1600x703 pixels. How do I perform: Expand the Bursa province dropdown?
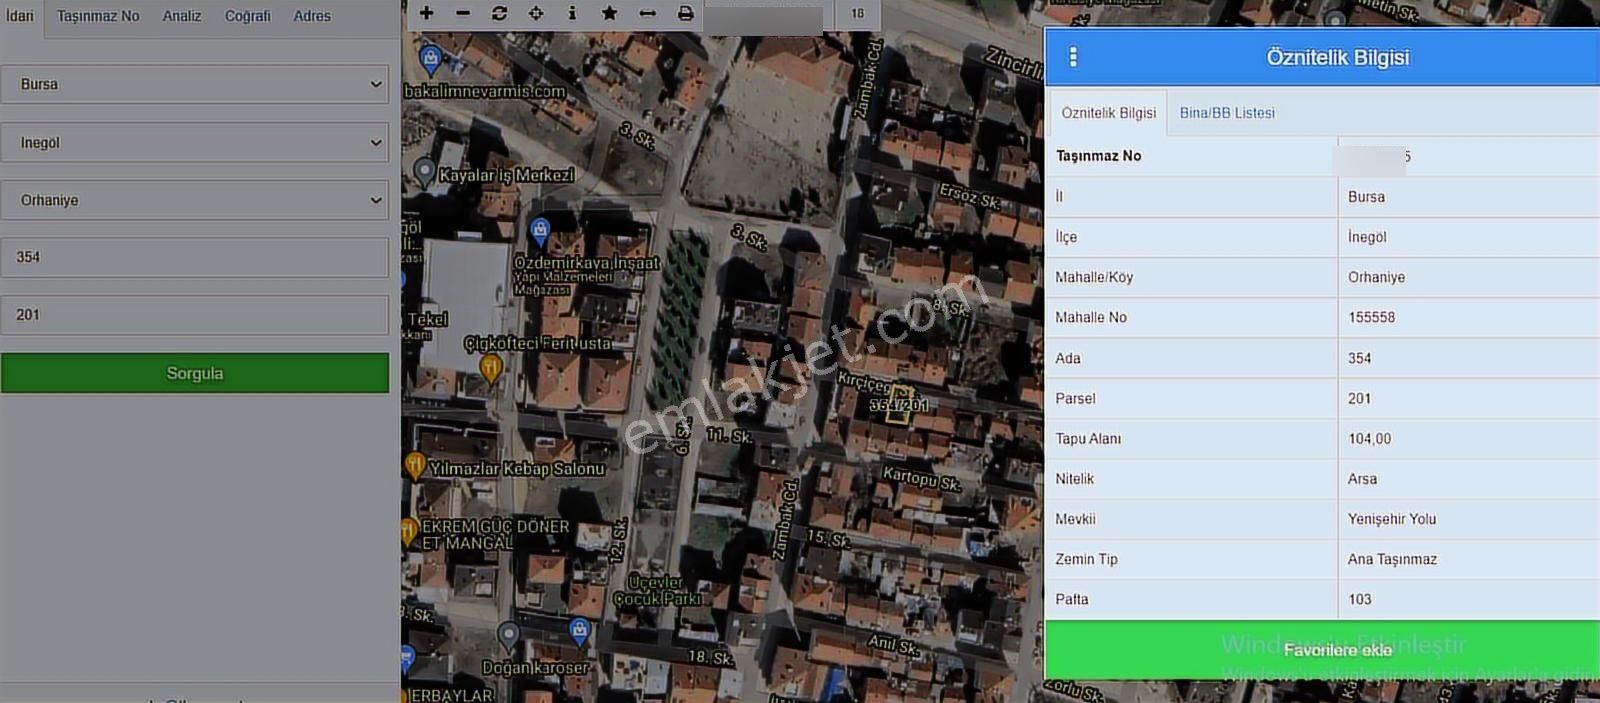[195, 84]
